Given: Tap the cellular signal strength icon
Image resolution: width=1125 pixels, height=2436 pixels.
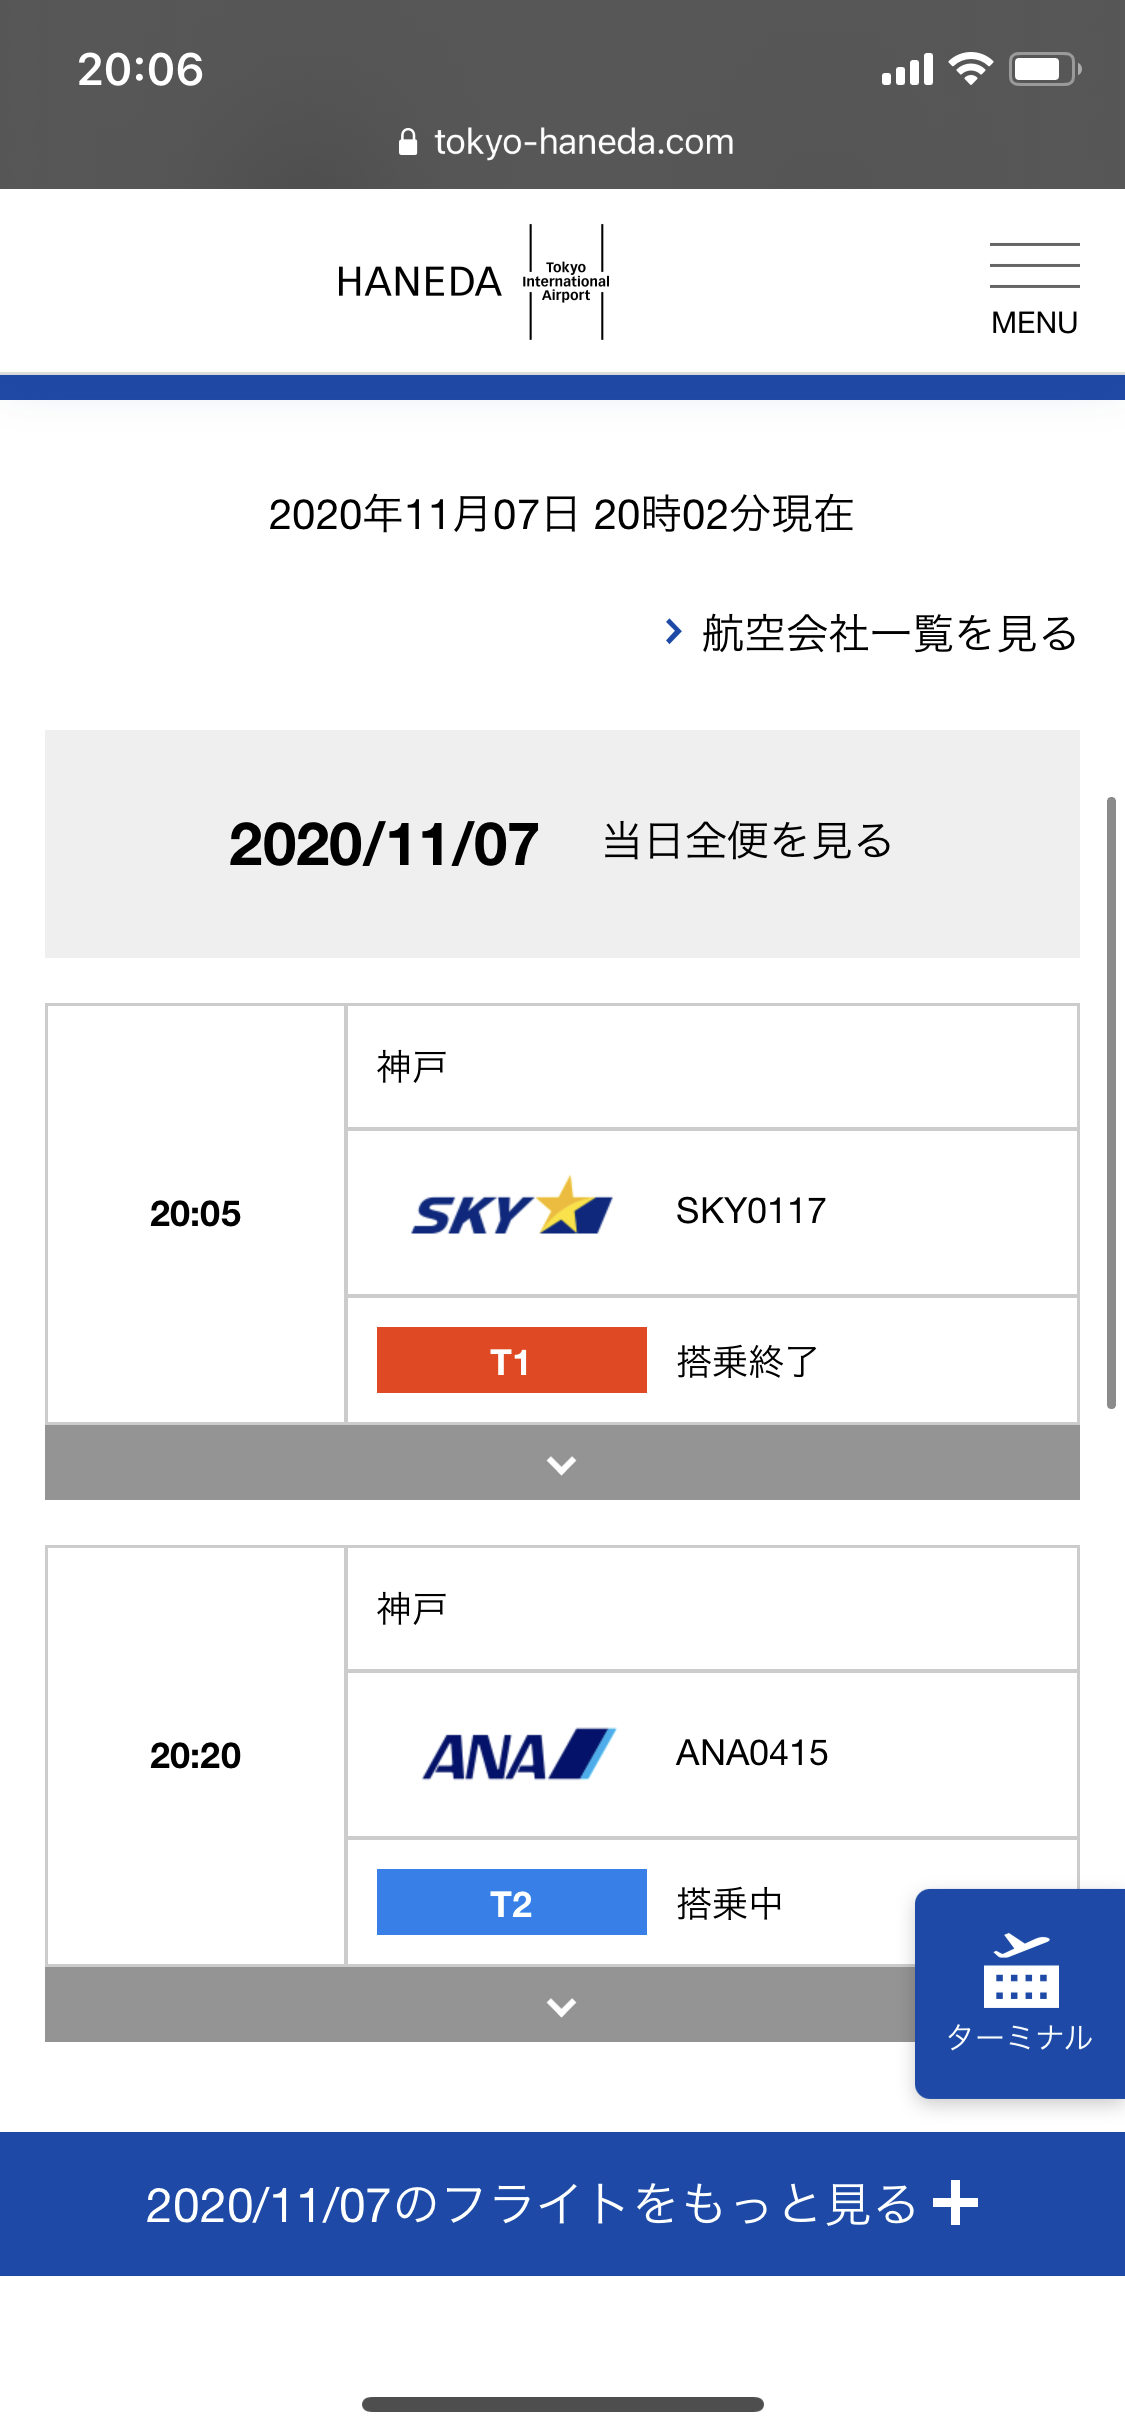Looking at the screenshot, I should (x=907, y=70).
